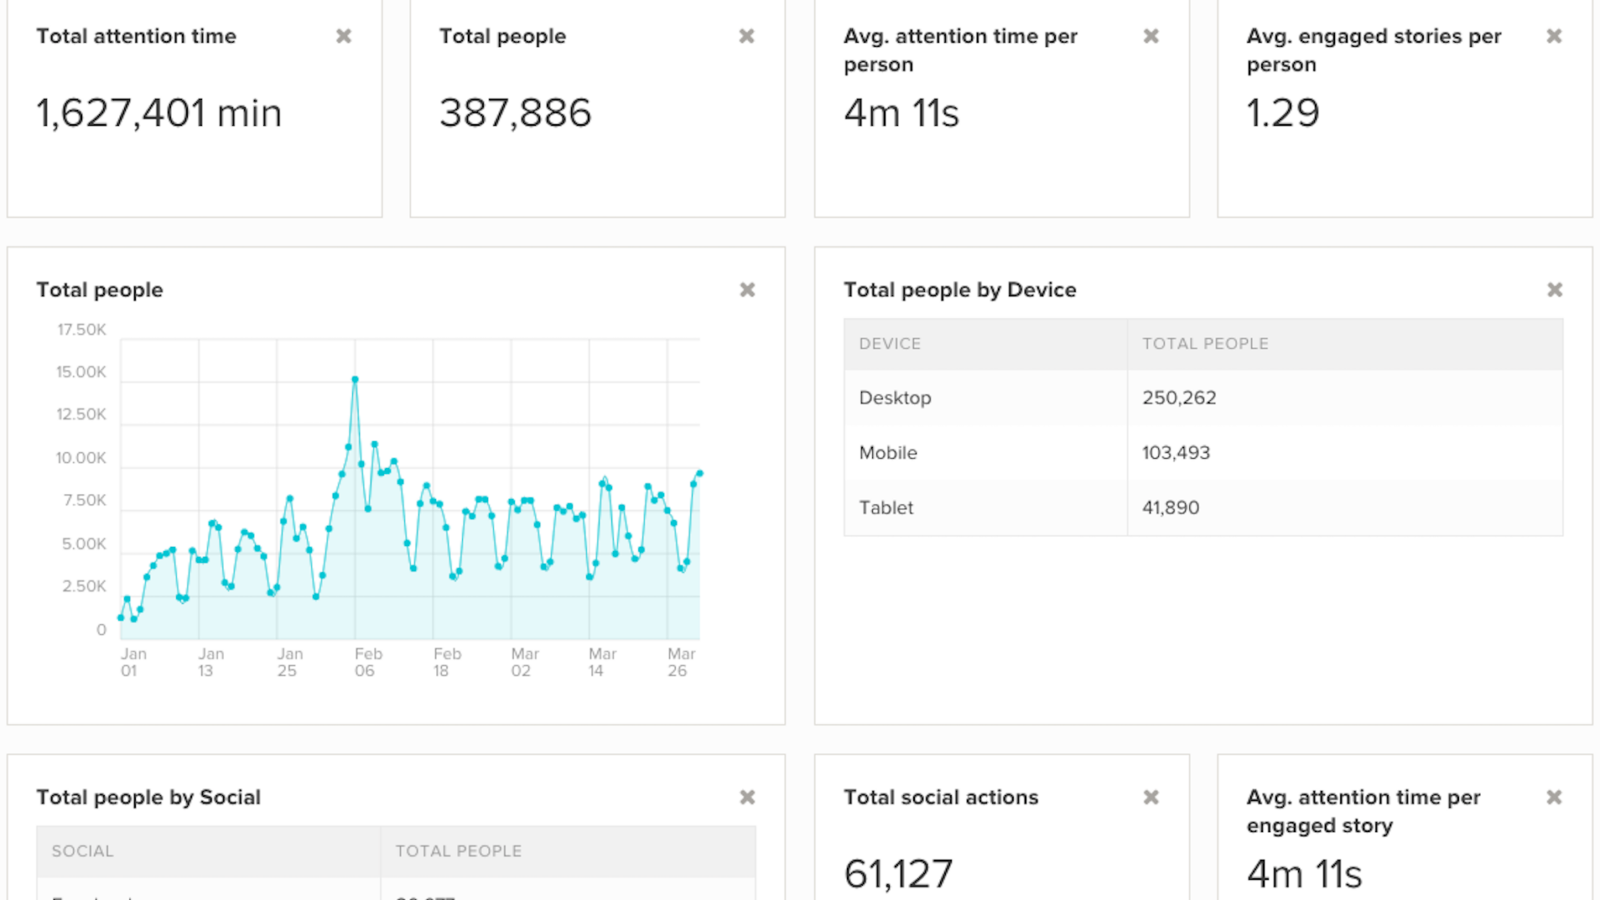Sort social table by SOCIAL column header
Image resolution: width=1600 pixels, height=900 pixels.
82,851
